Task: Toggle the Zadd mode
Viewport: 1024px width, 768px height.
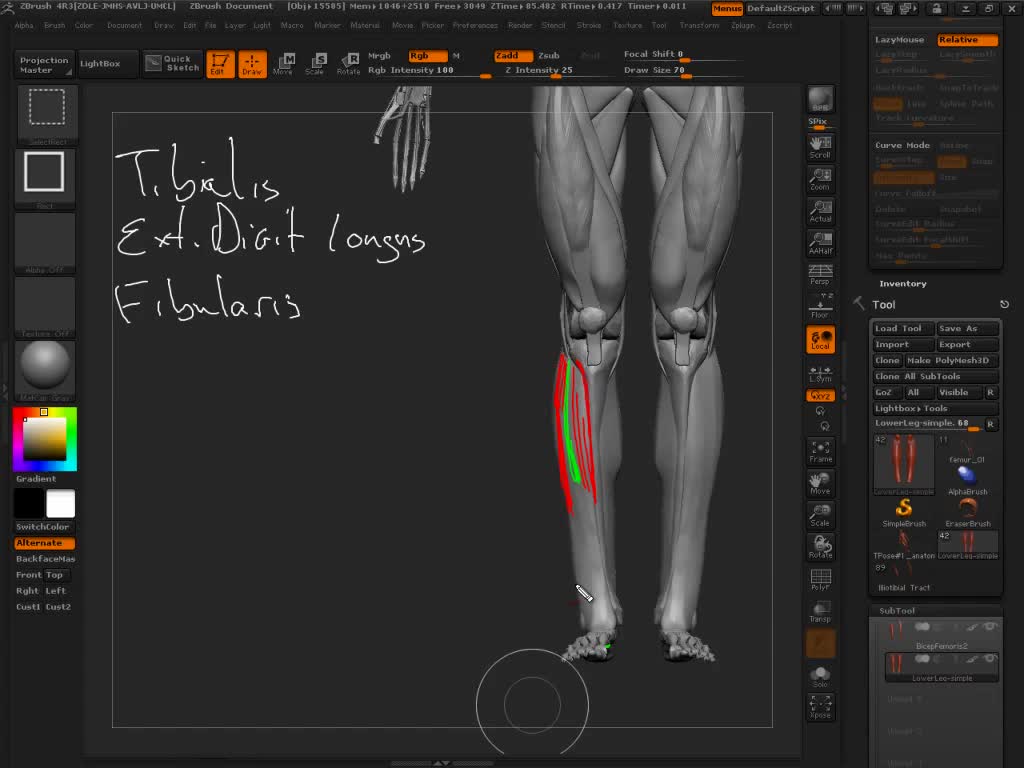Action: (x=507, y=56)
